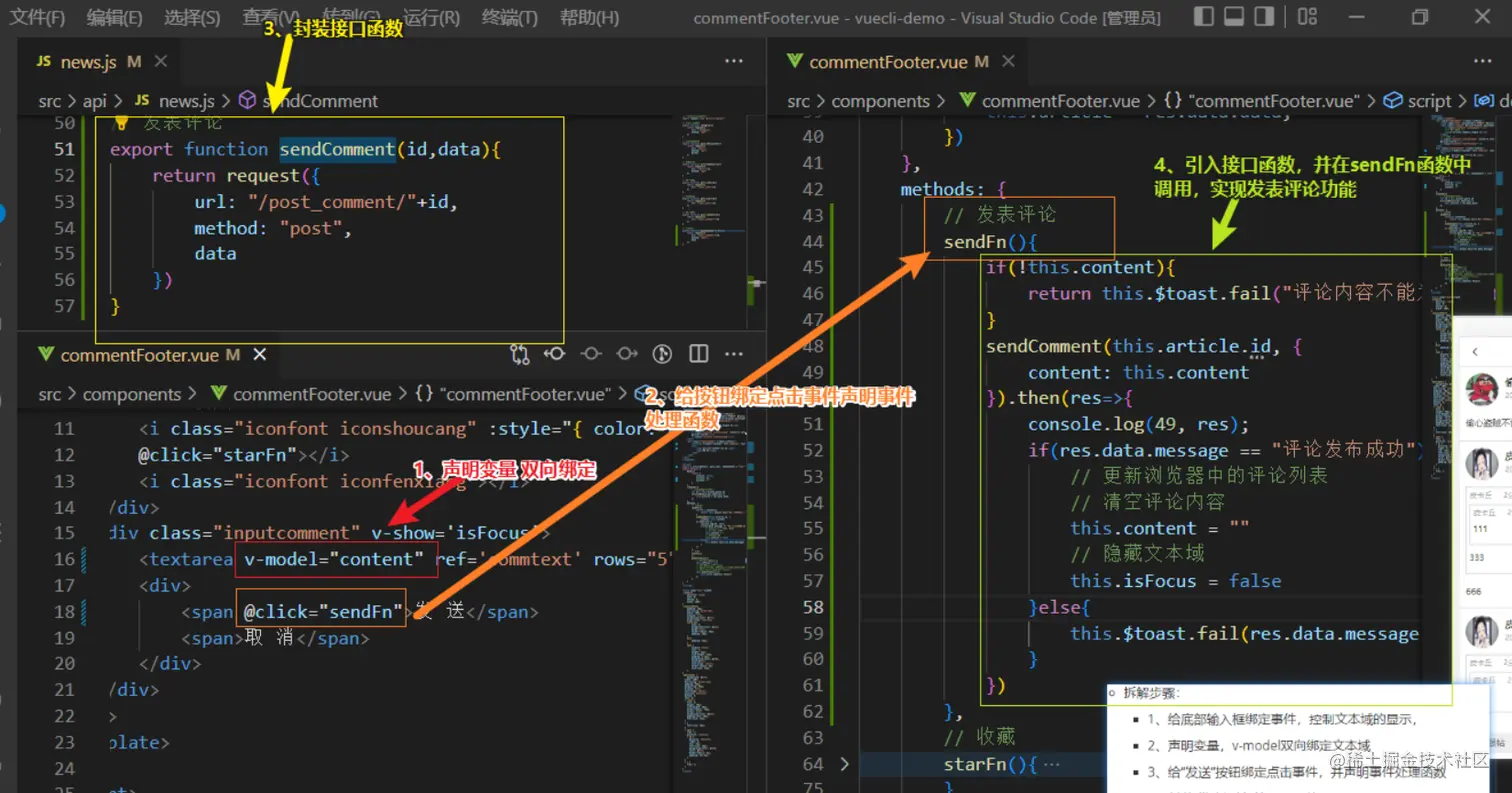The height and width of the screenshot is (793, 1512).
Task: Open the 选择(S) menu
Action: pyautogui.click(x=192, y=17)
